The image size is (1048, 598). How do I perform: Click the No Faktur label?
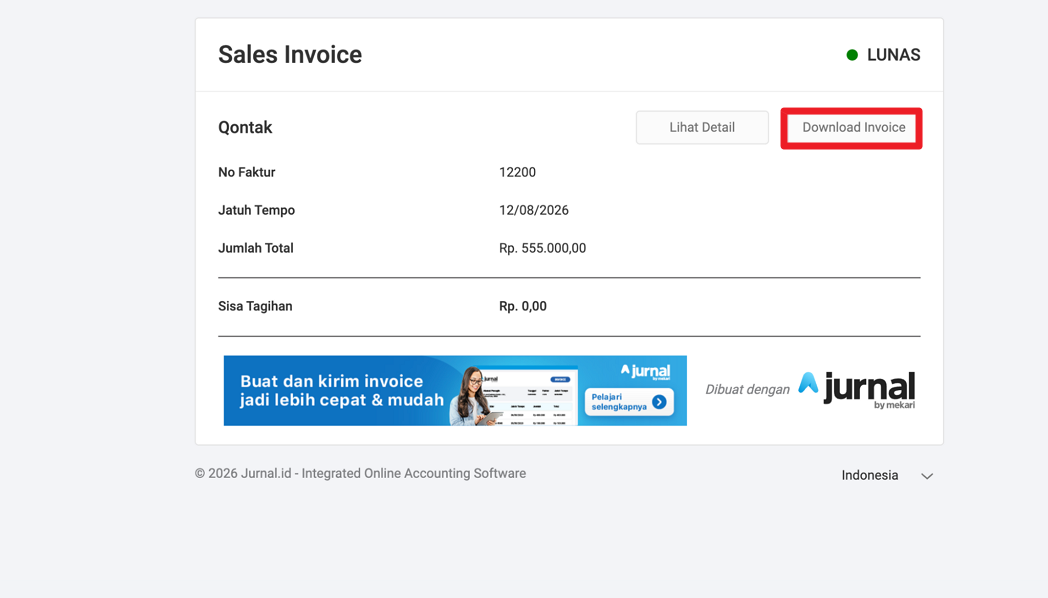247,172
